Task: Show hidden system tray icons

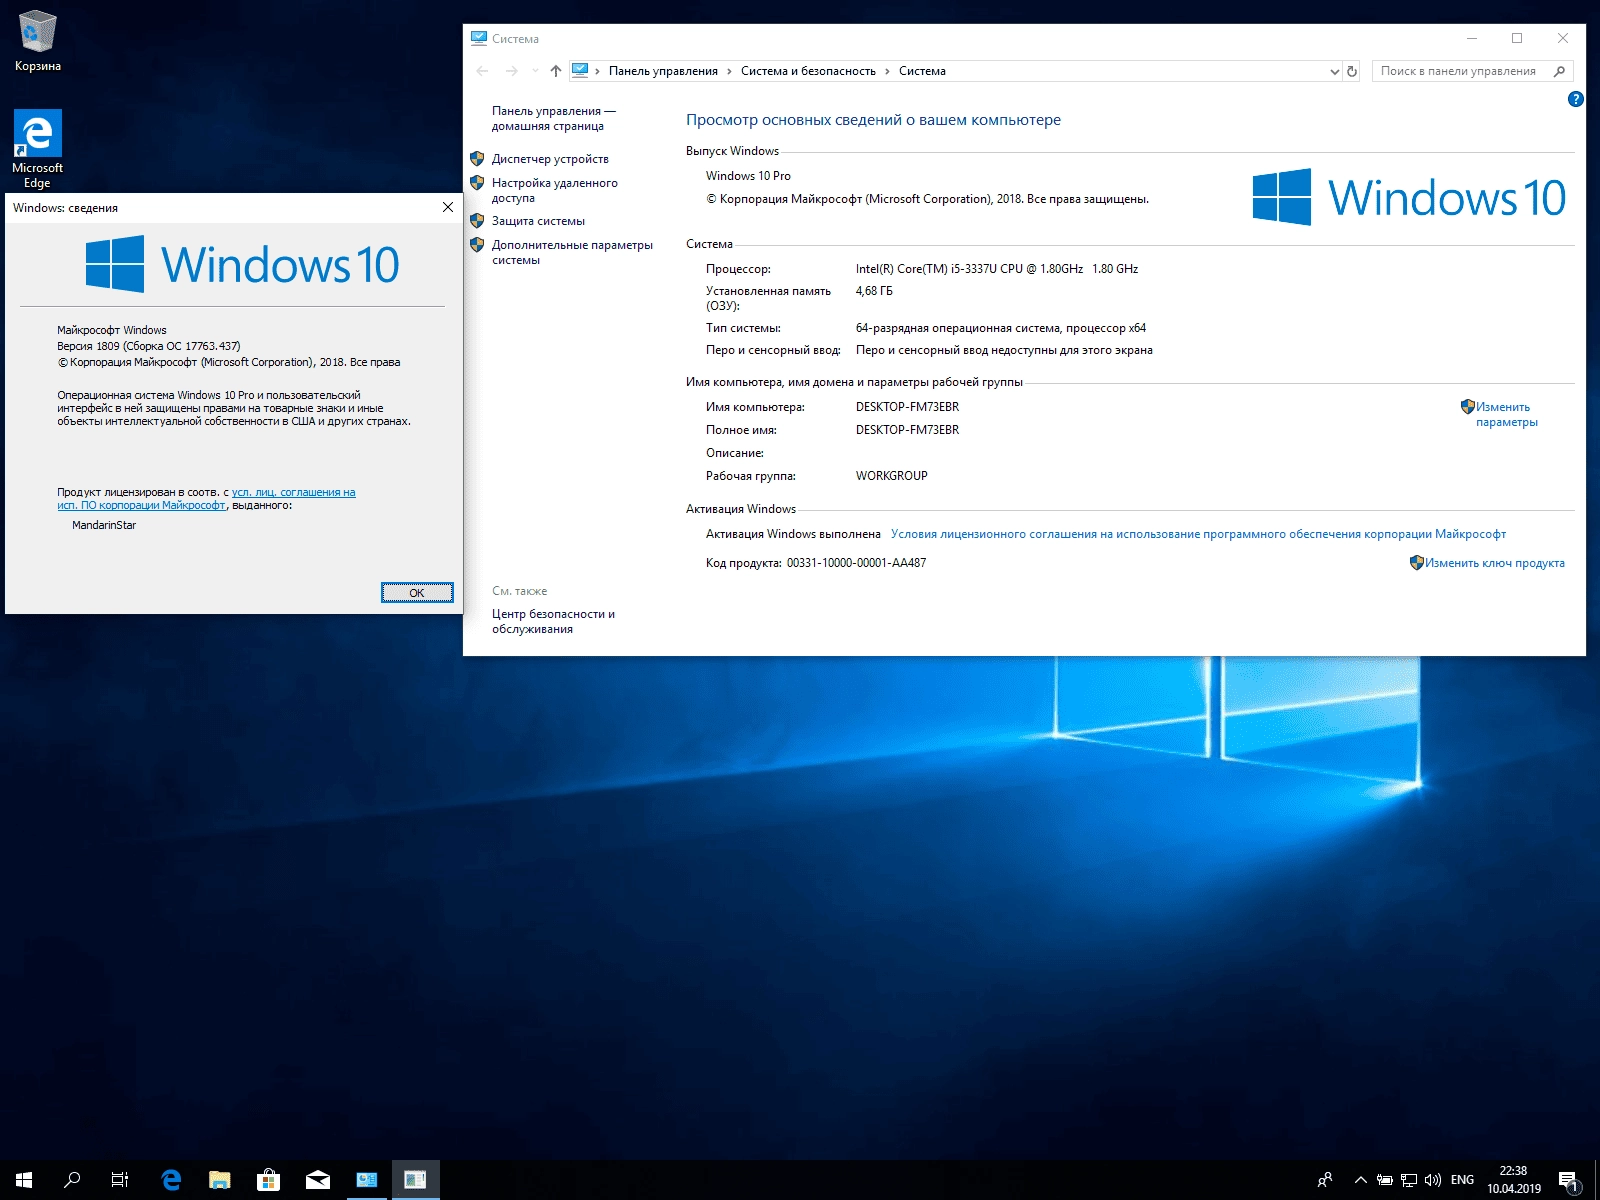Action: 1360,1180
